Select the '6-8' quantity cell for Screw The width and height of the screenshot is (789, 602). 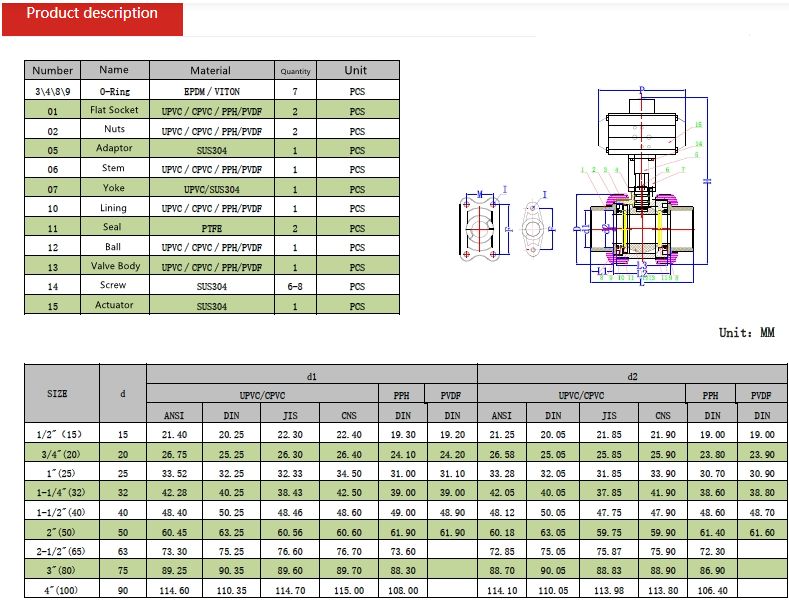[295, 286]
